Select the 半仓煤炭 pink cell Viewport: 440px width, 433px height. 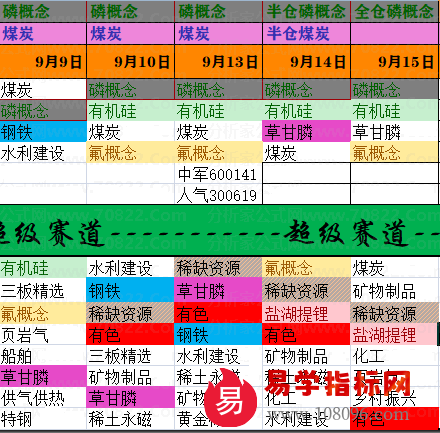pos(306,34)
